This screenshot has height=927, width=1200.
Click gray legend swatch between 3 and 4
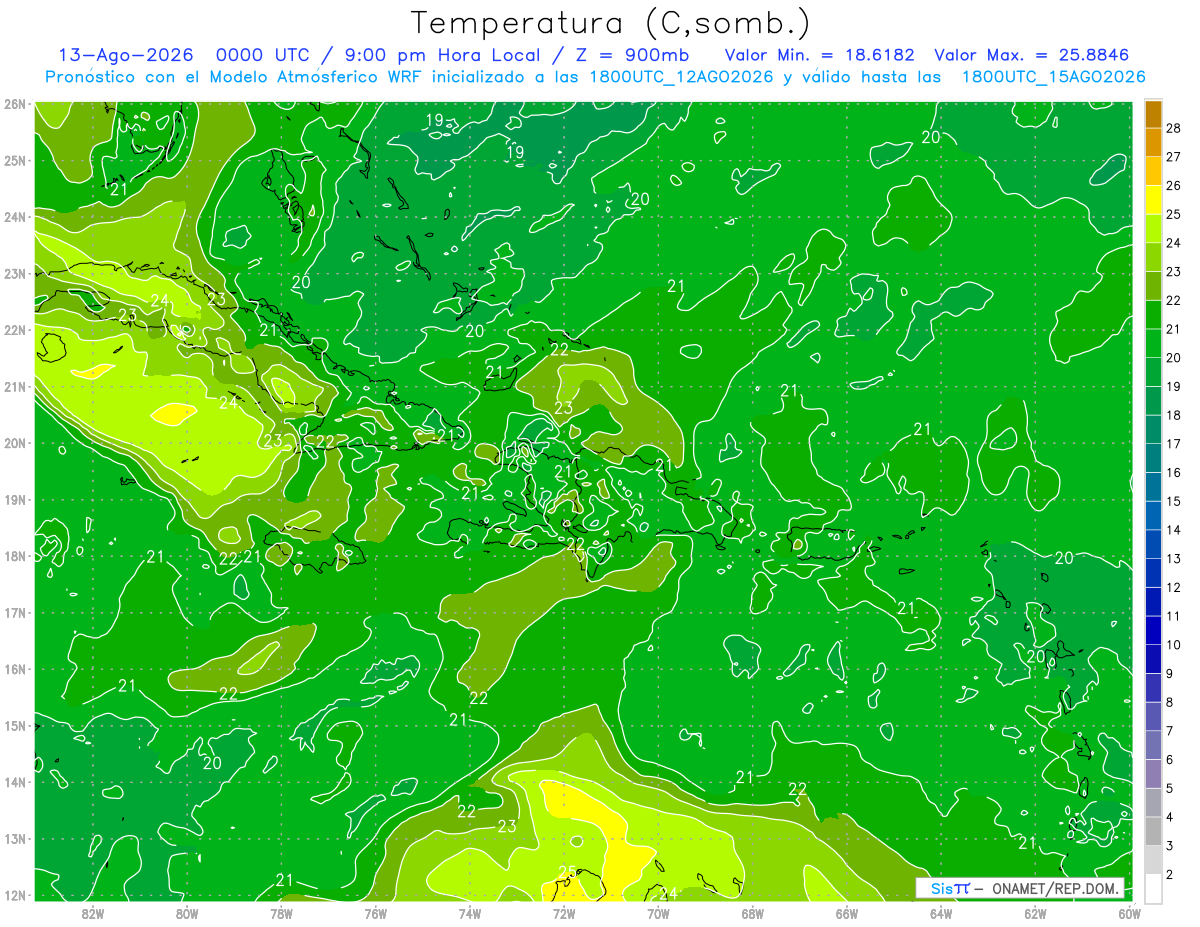click(x=1153, y=831)
